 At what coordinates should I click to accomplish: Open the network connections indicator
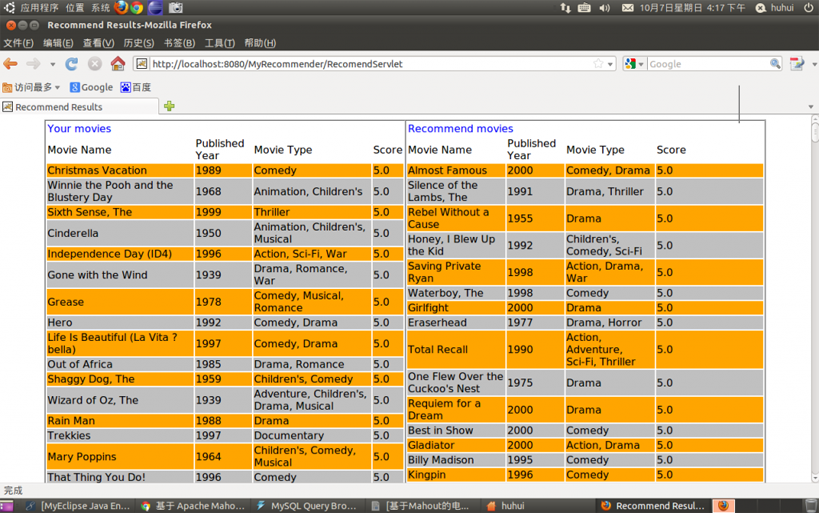coord(565,7)
